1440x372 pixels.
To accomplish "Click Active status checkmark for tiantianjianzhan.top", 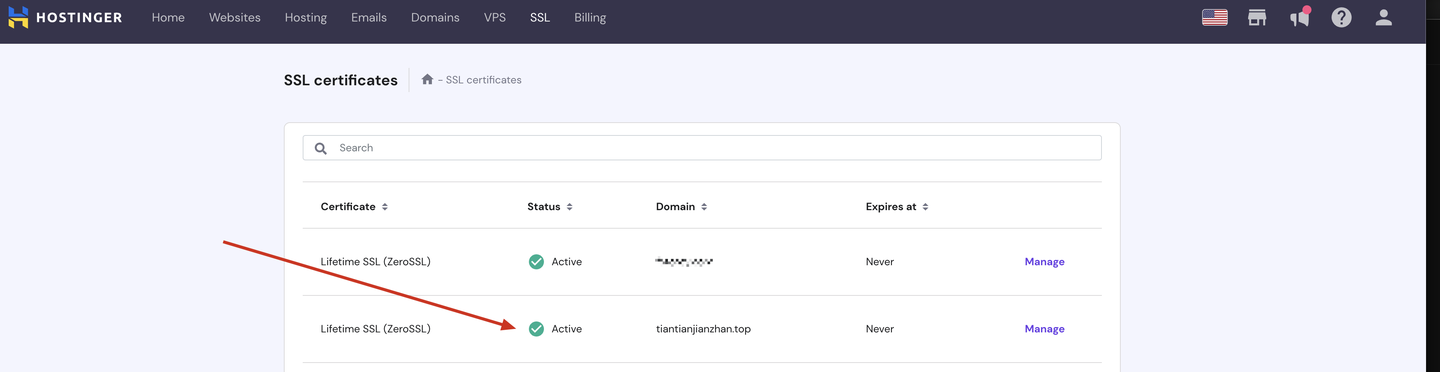I will click(x=536, y=329).
